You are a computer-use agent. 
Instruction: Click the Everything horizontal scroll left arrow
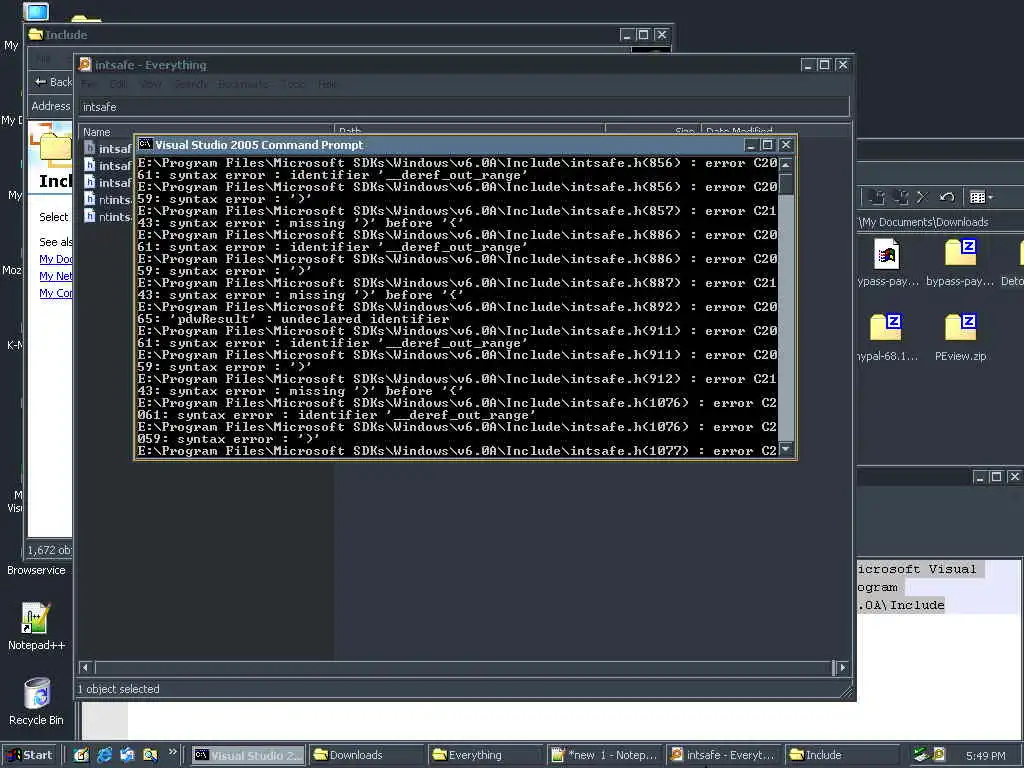coord(85,667)
